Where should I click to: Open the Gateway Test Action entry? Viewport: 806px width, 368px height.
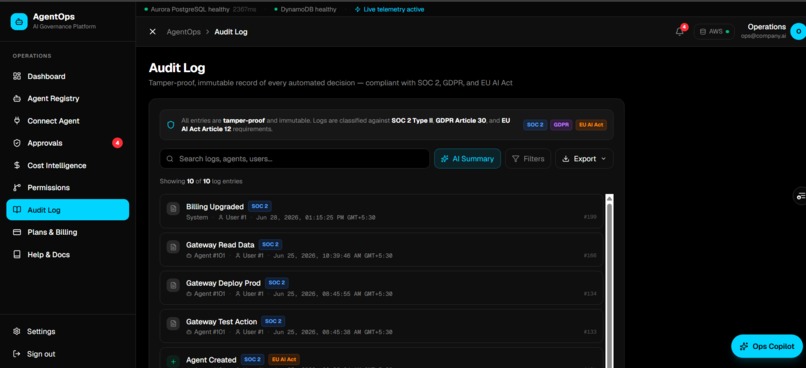click(x=381, y=326)
